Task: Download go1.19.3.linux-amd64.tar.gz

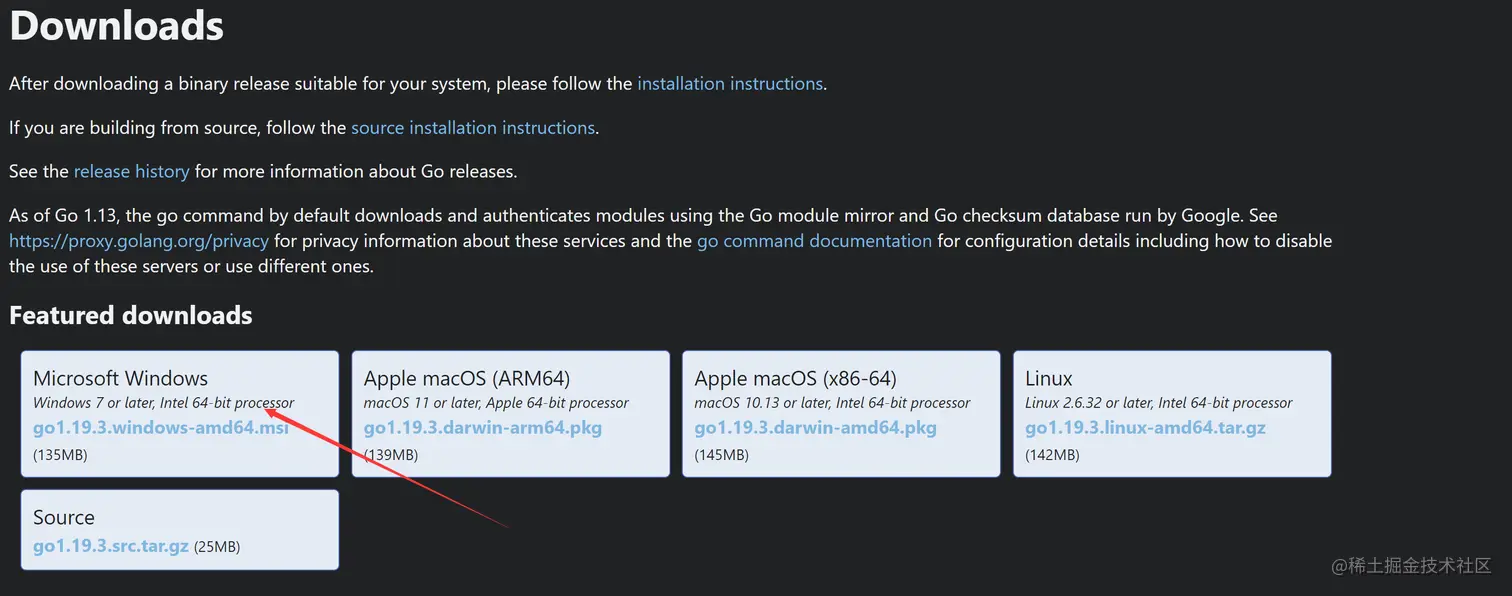Action: pos(1146,428)
